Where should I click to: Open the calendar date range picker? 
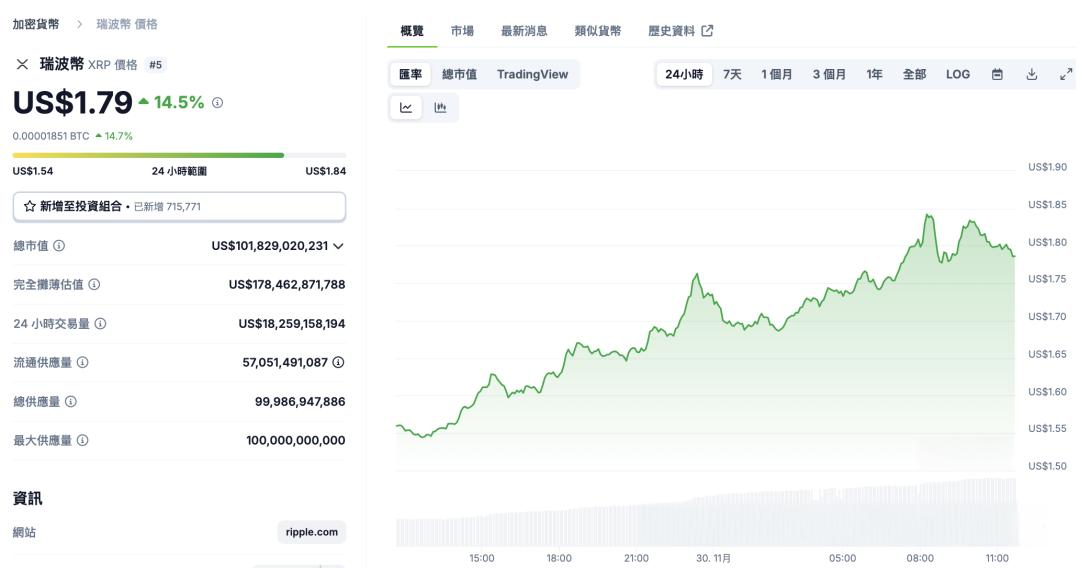tap(997, 74)
